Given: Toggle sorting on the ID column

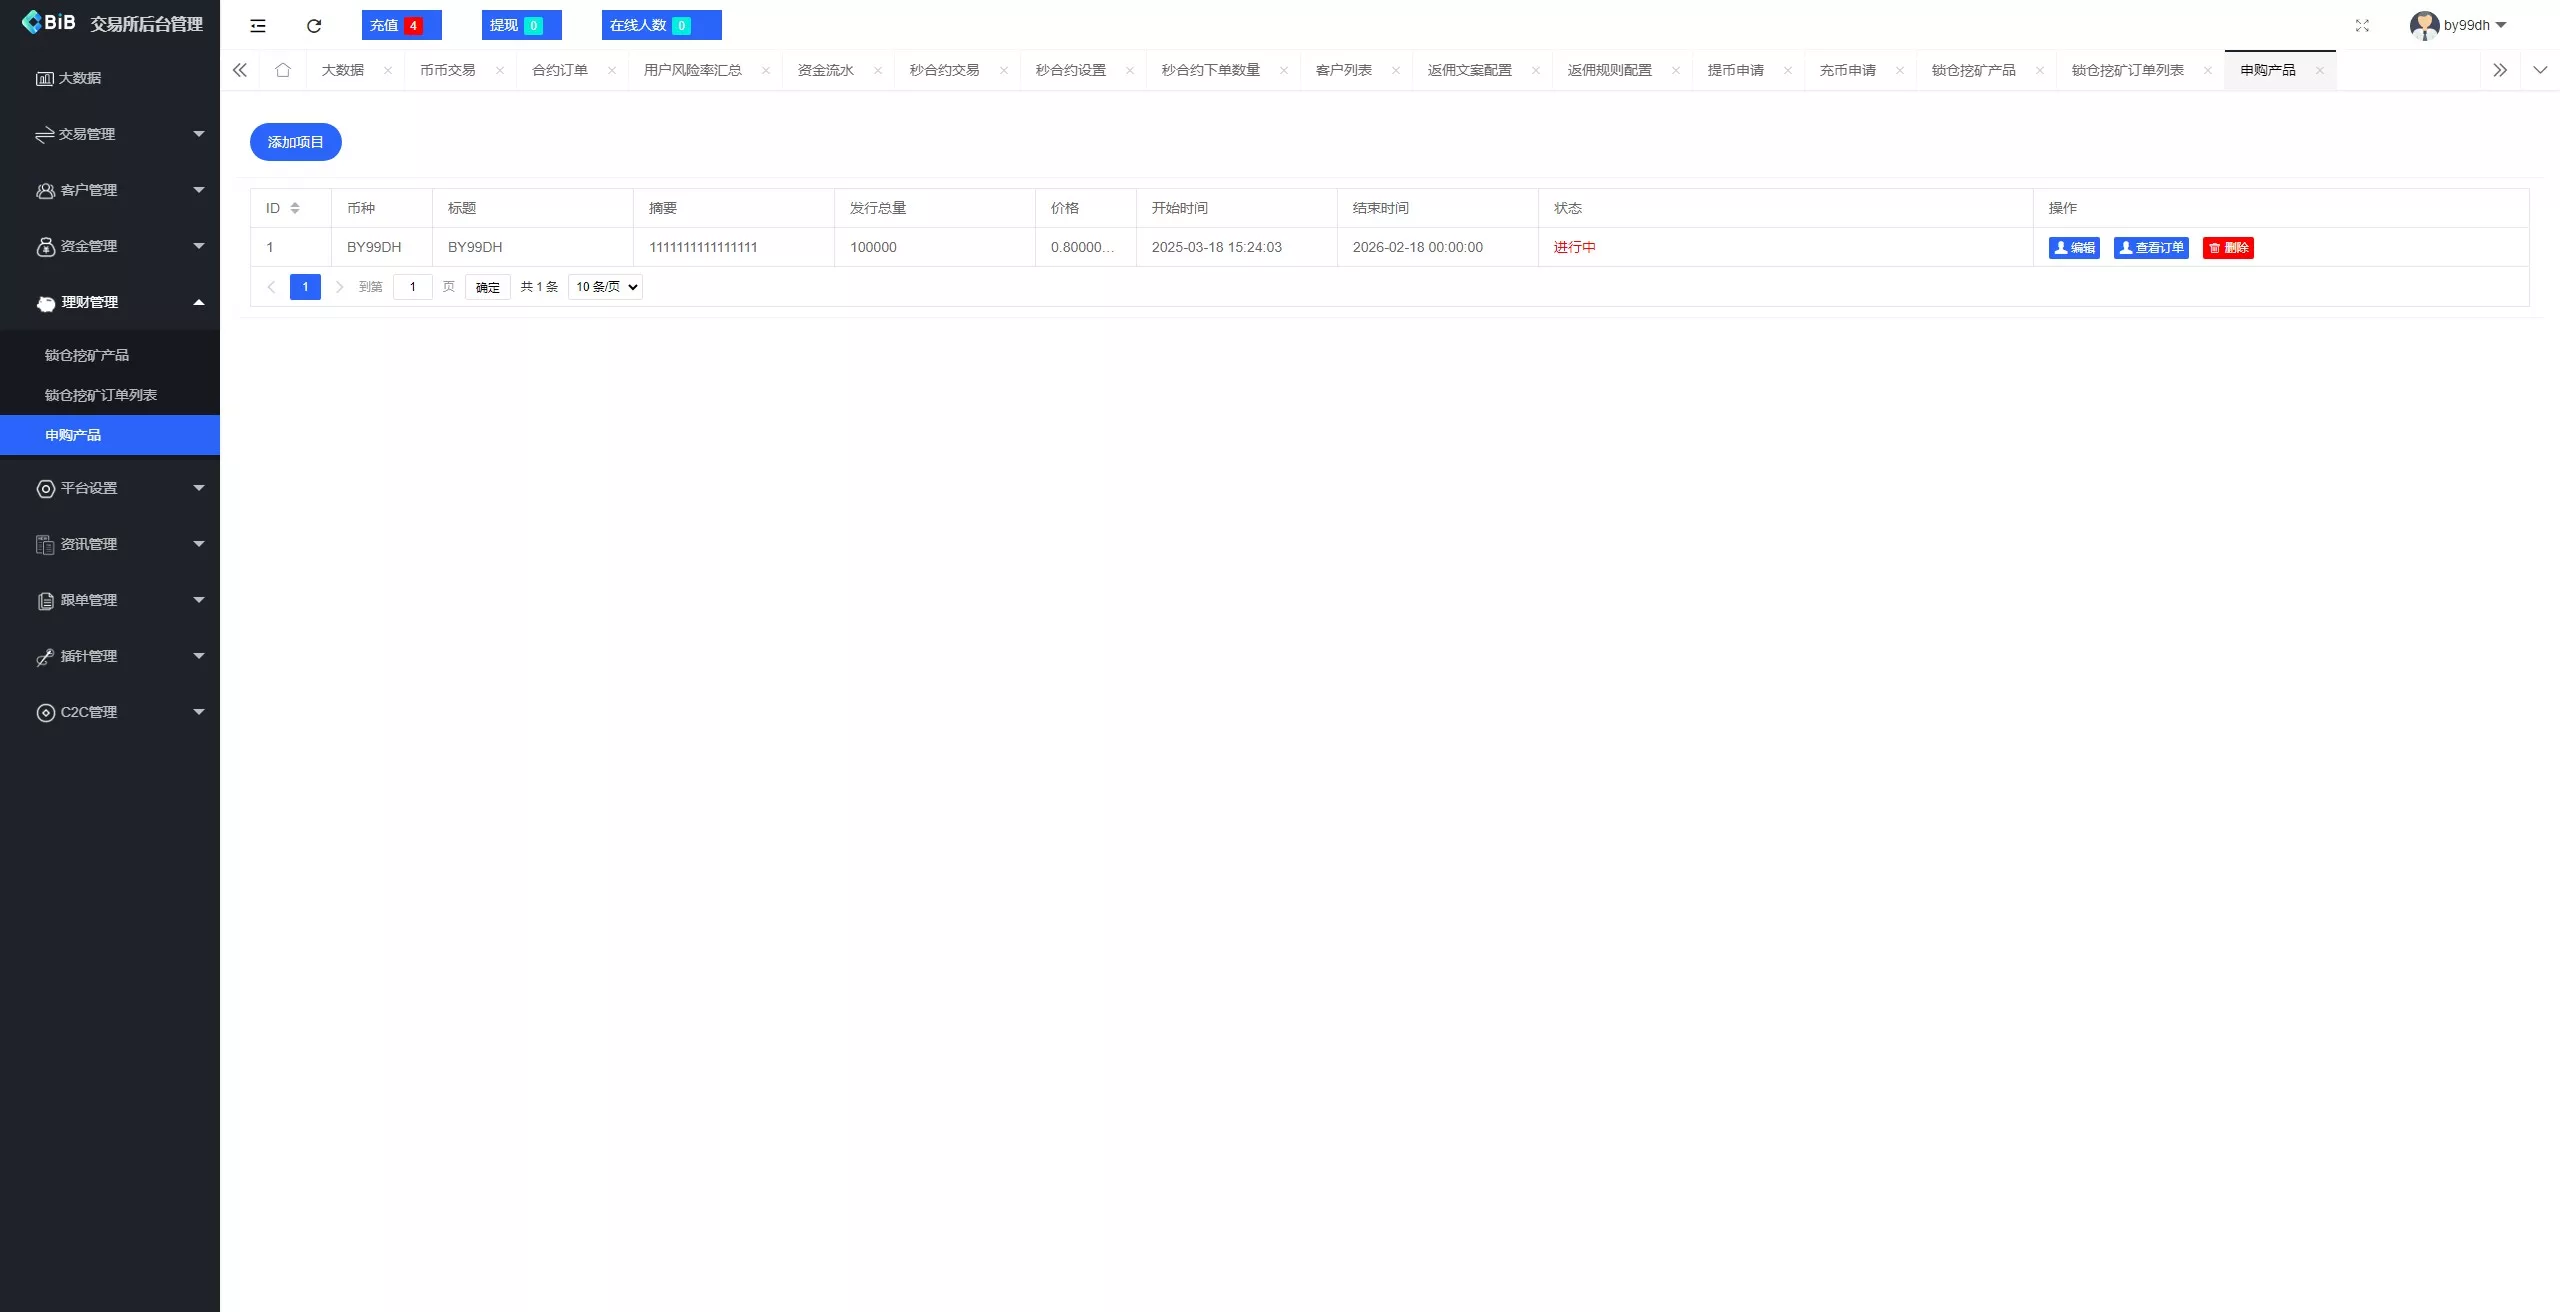Looking at the screenshot, I should 293,207.
